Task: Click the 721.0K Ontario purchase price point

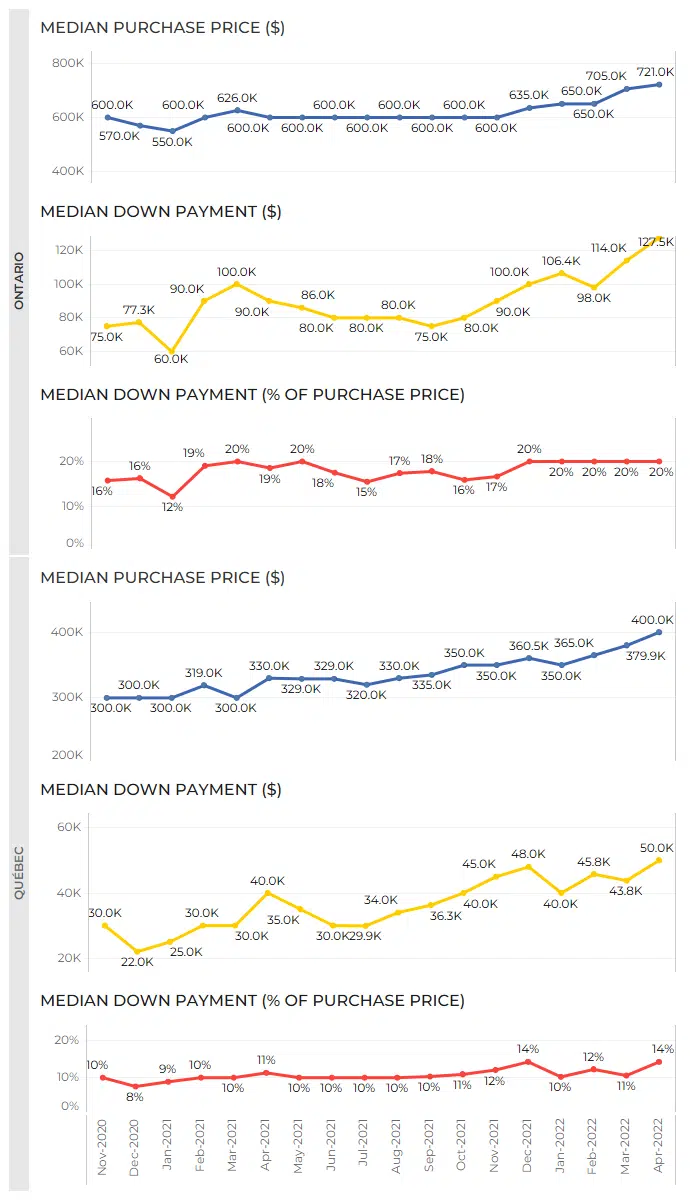Action: (659, 84)
